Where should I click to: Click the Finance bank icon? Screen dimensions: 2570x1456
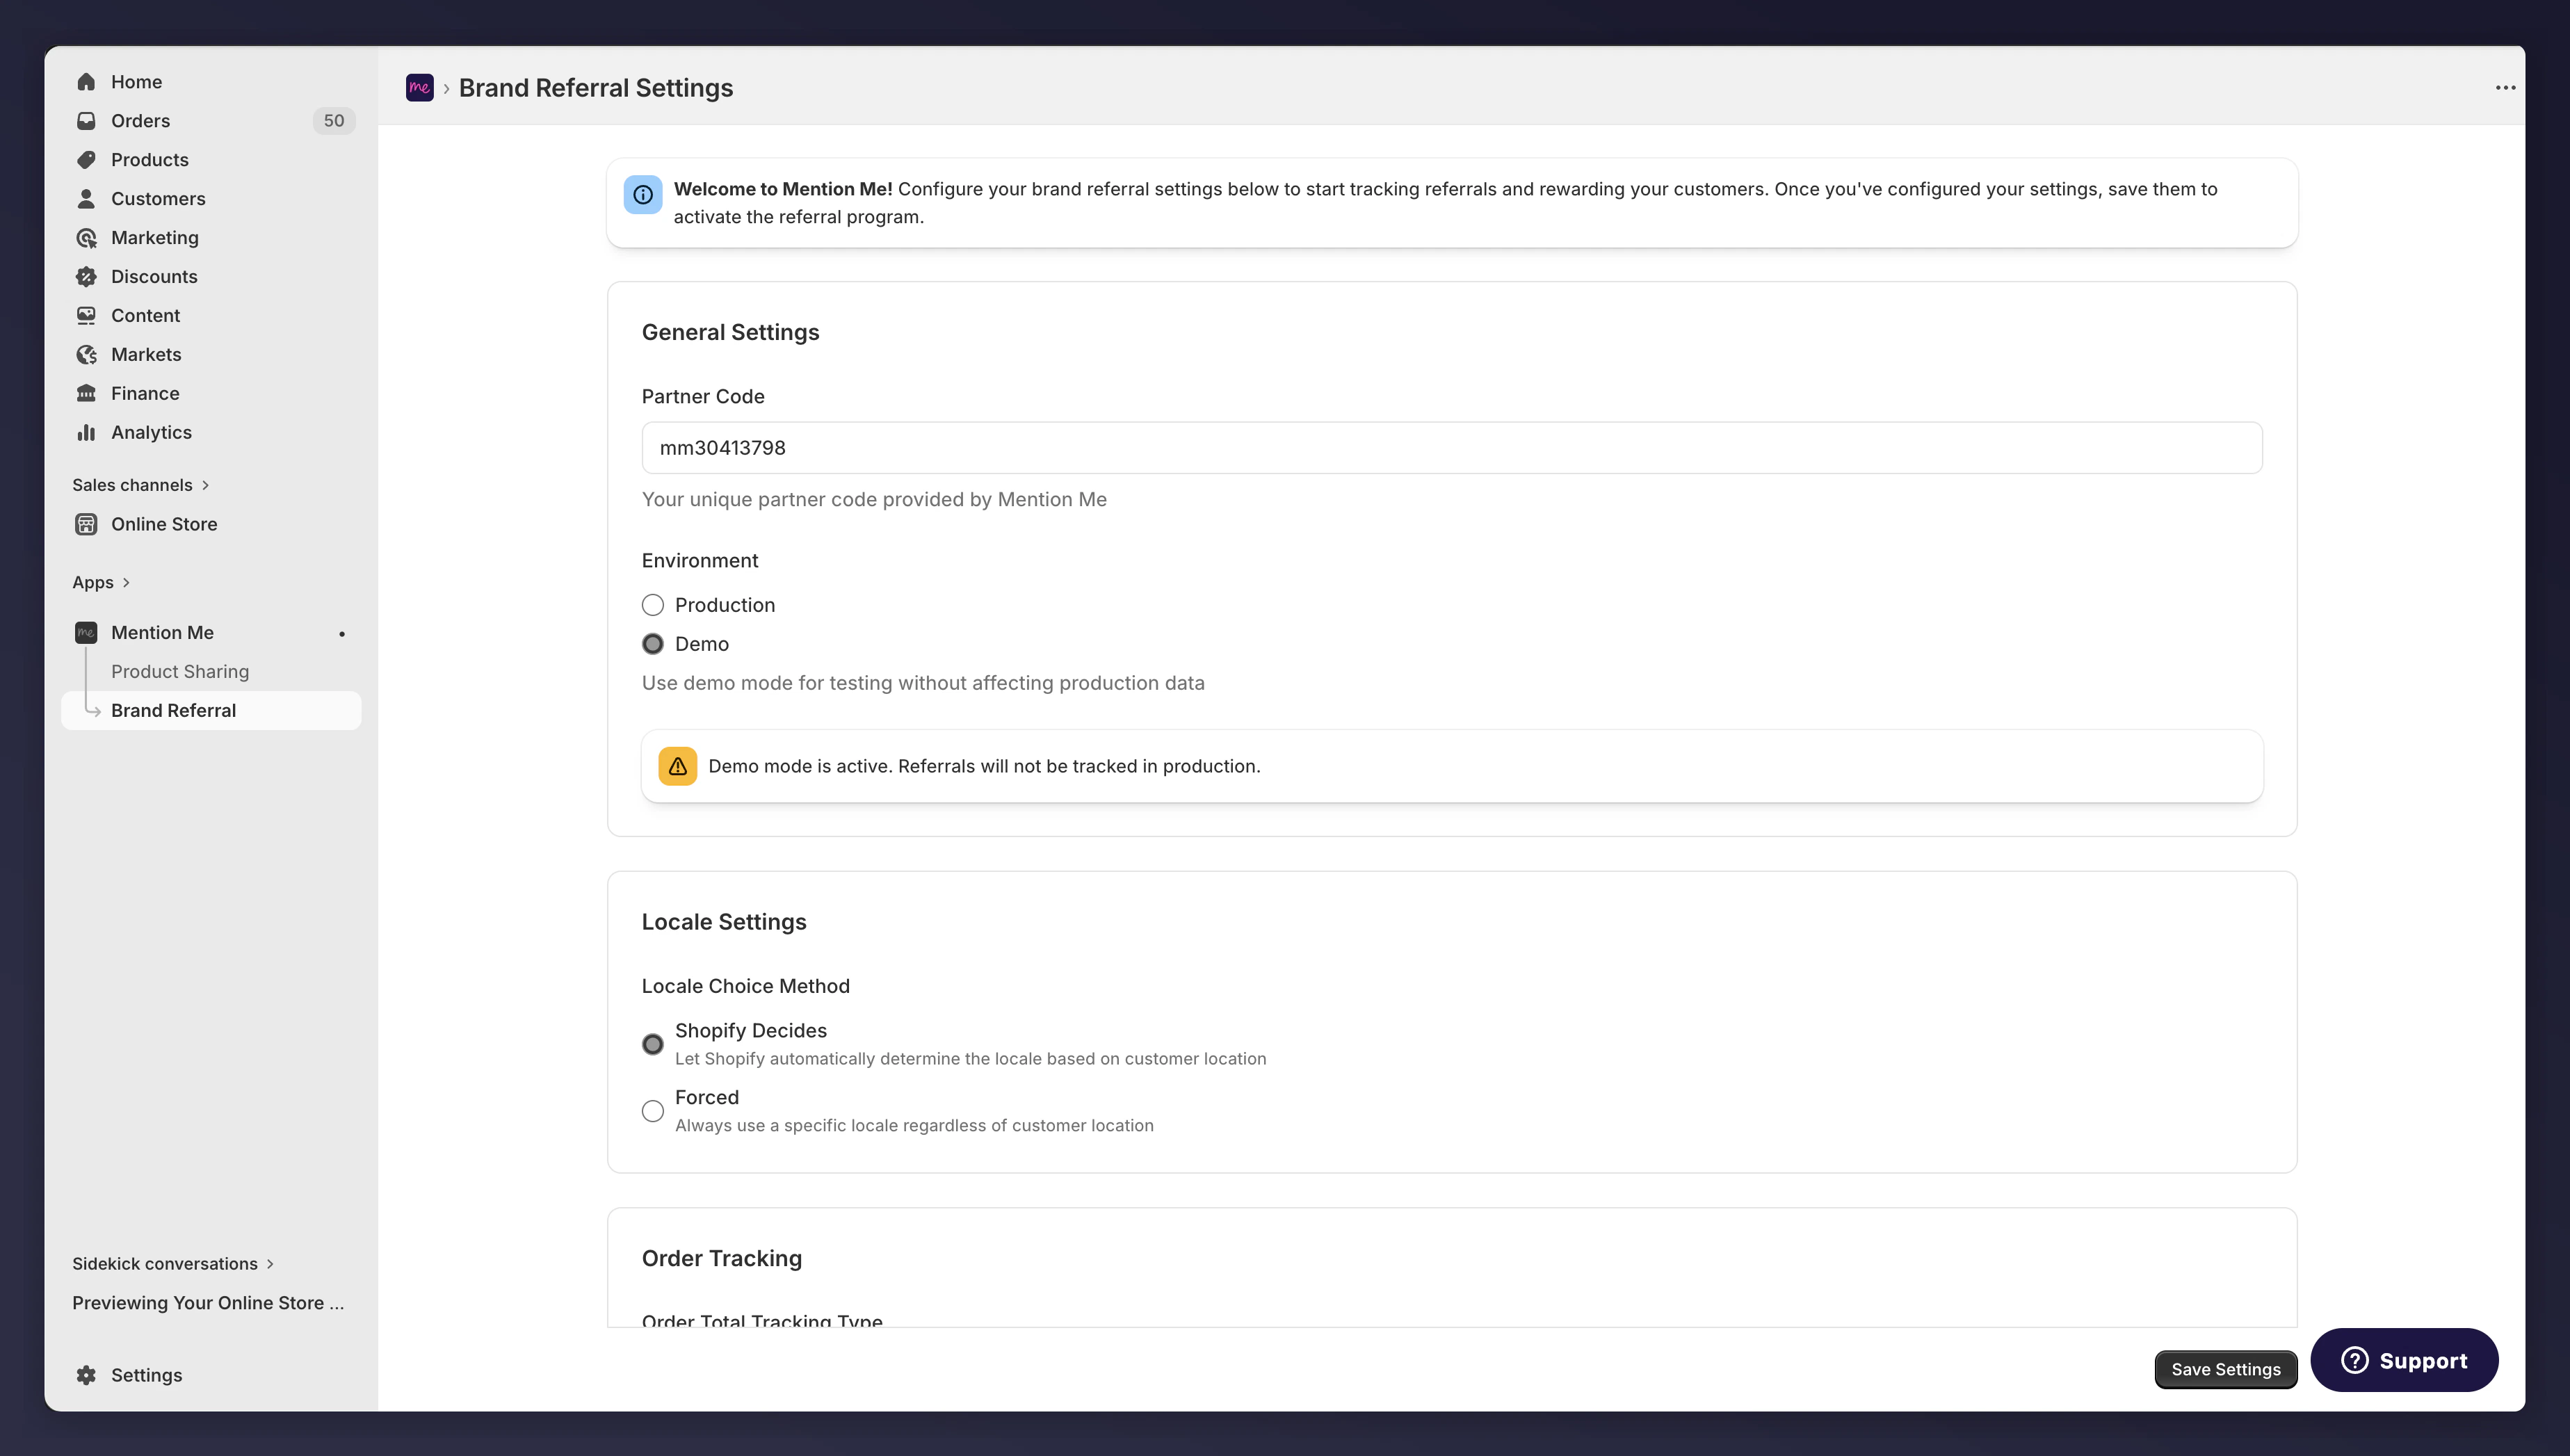click(86, 394)
